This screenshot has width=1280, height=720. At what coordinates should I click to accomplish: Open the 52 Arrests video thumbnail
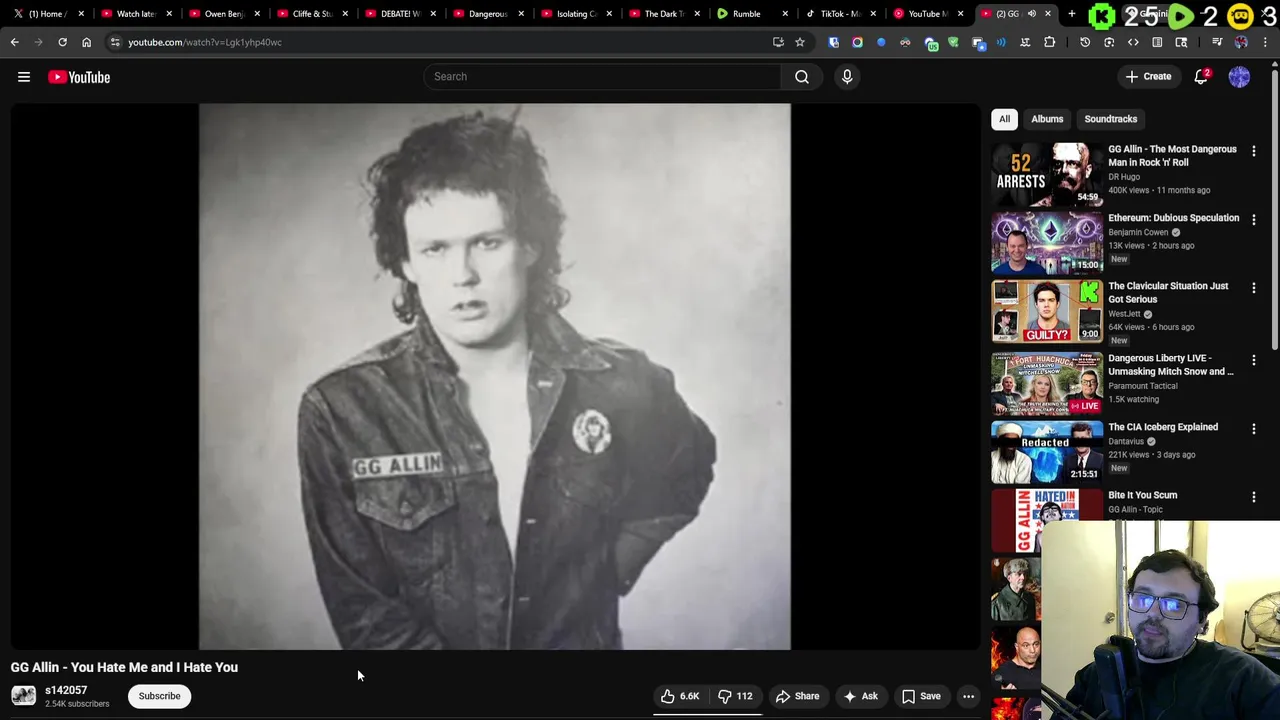point(1047,174)
